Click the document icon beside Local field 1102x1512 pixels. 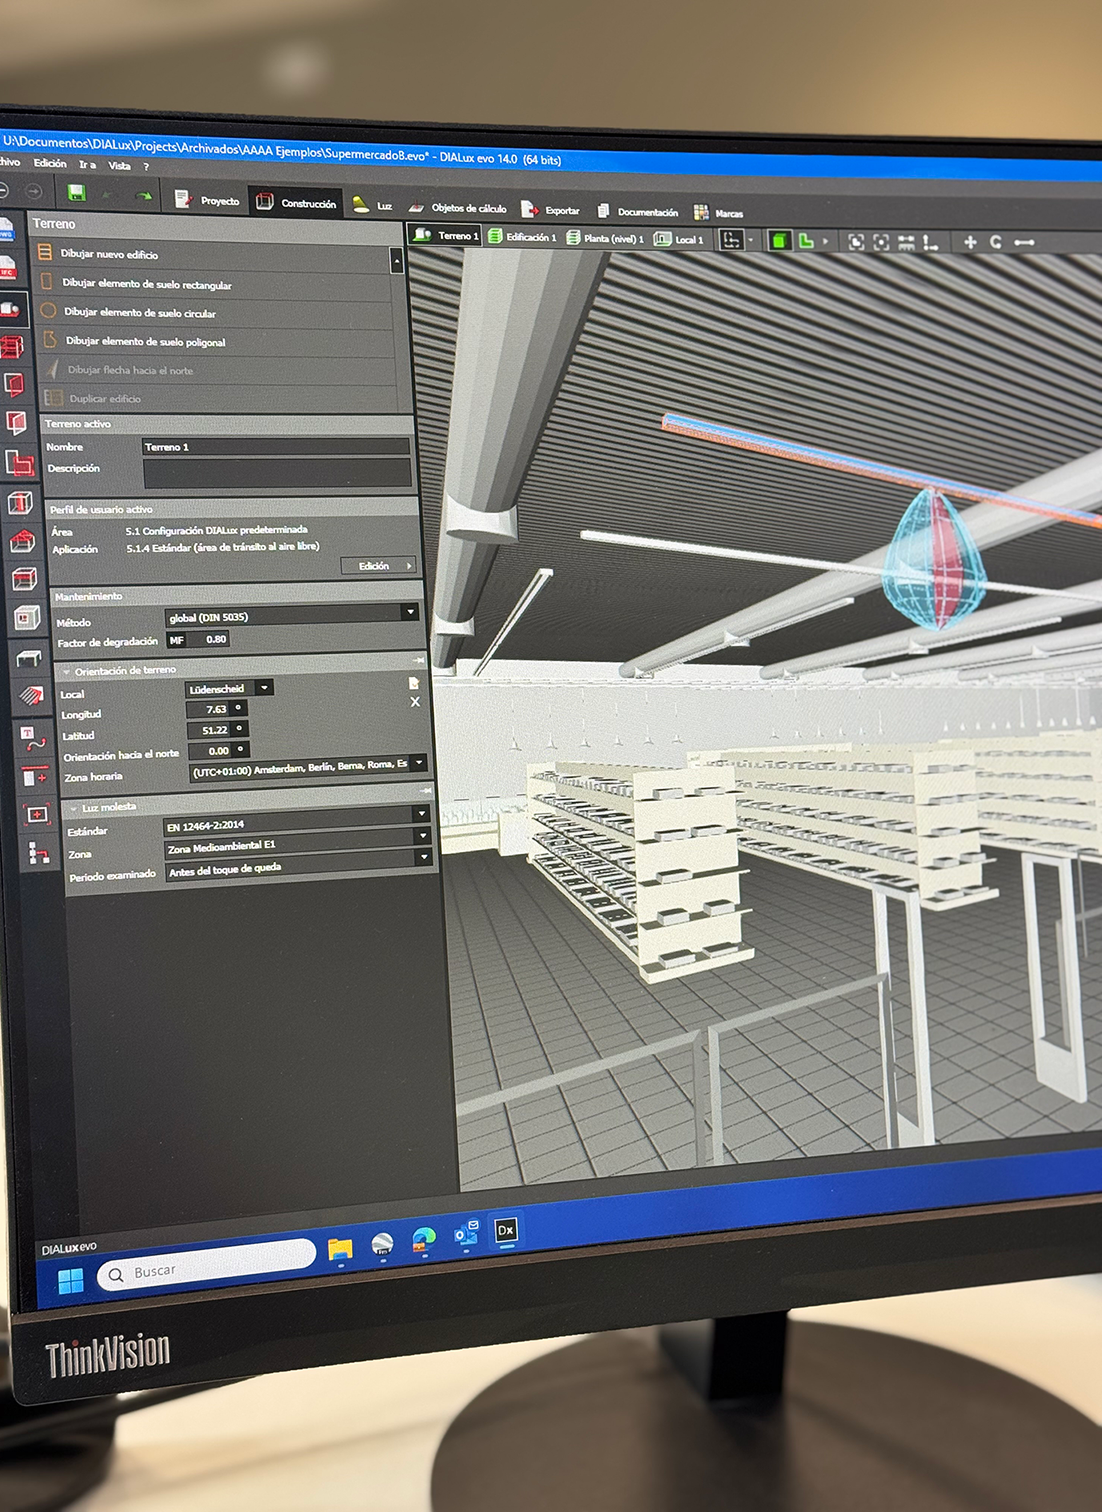tap(413, 683)
